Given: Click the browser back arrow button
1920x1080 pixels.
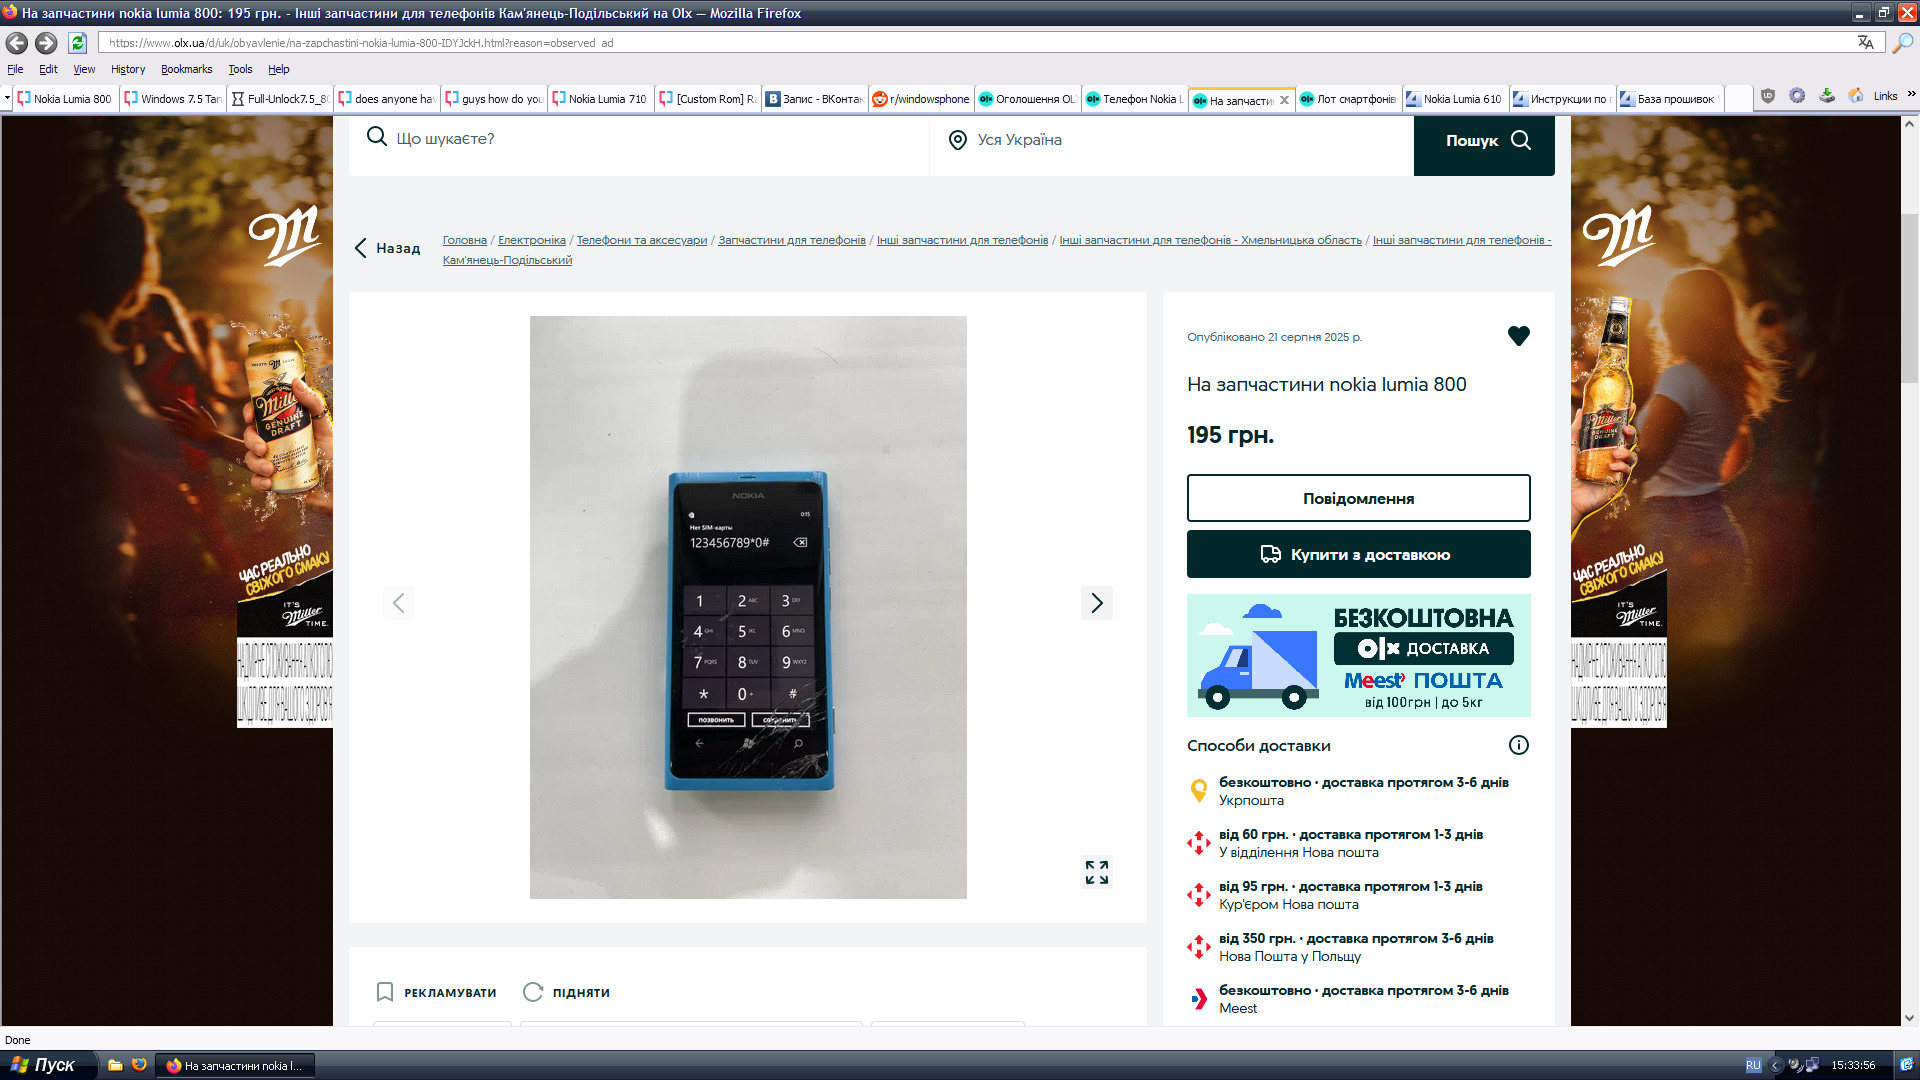Looking at the screenshot, I should (x=17, y=43).
